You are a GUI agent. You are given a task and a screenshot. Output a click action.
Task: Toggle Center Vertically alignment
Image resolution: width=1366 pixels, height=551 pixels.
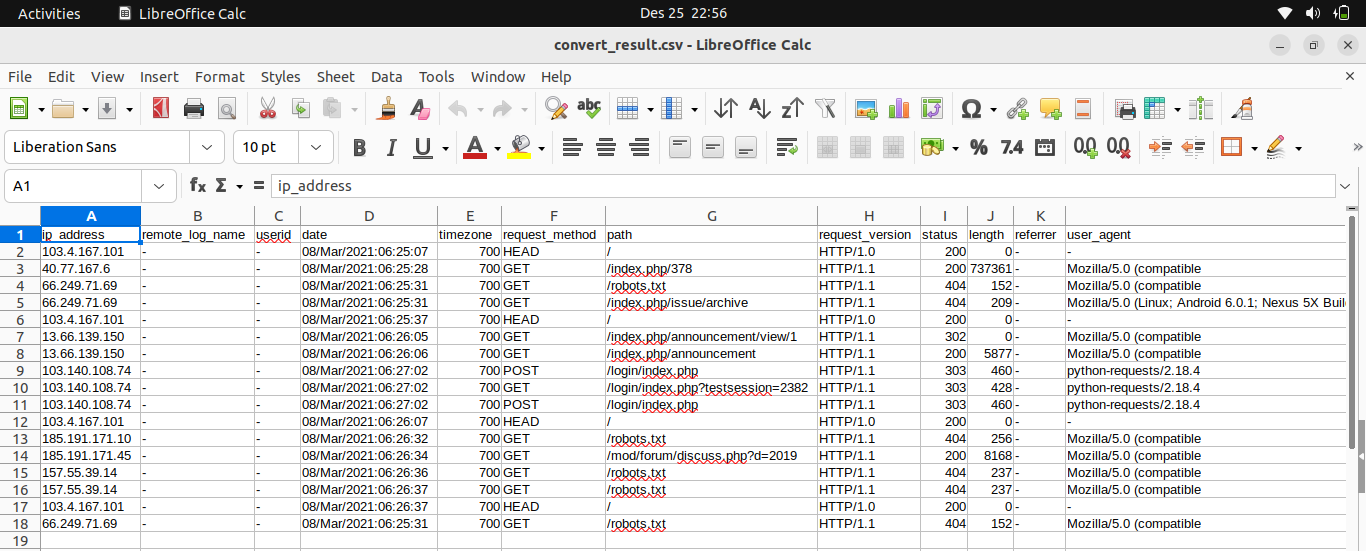[713, 147]
